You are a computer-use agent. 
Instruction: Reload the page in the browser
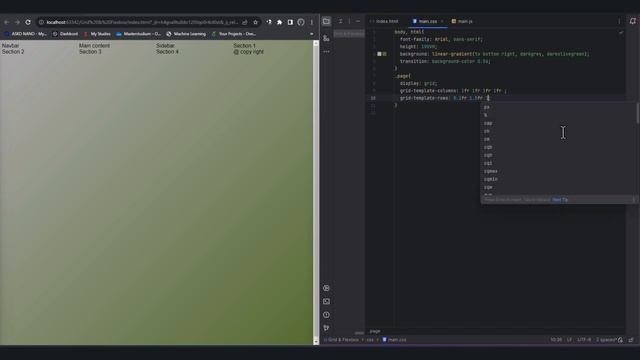(x=28, y=22)
